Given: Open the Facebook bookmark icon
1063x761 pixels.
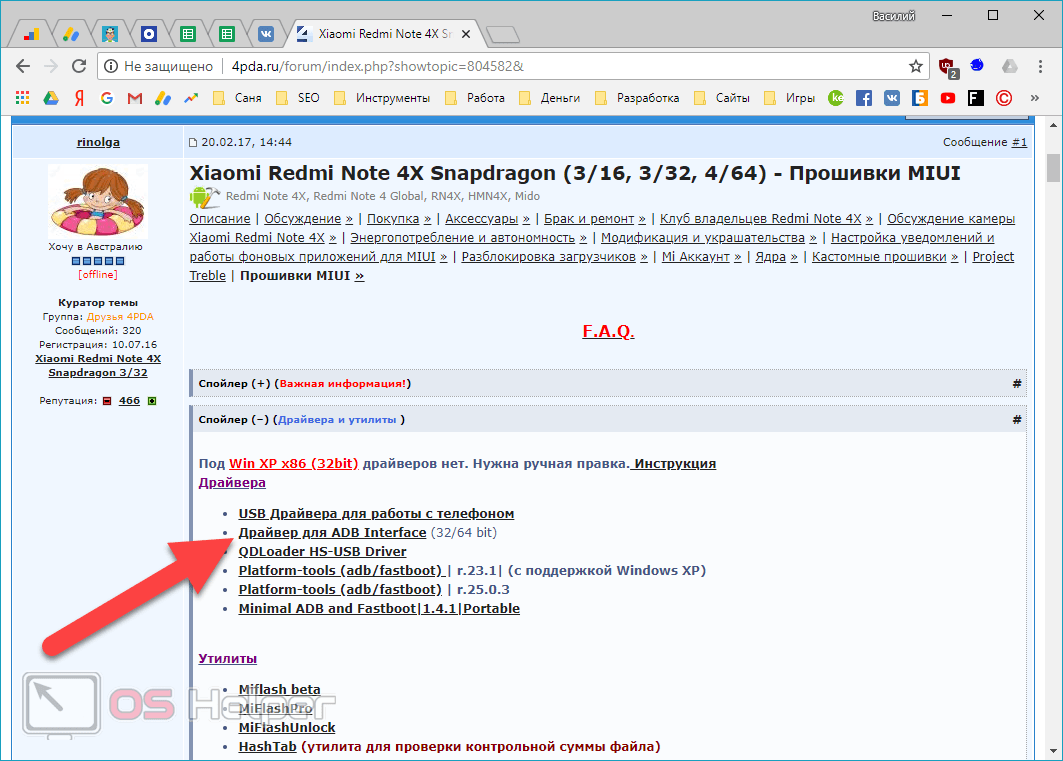Looking at the screenshot, I should (863, 98).
